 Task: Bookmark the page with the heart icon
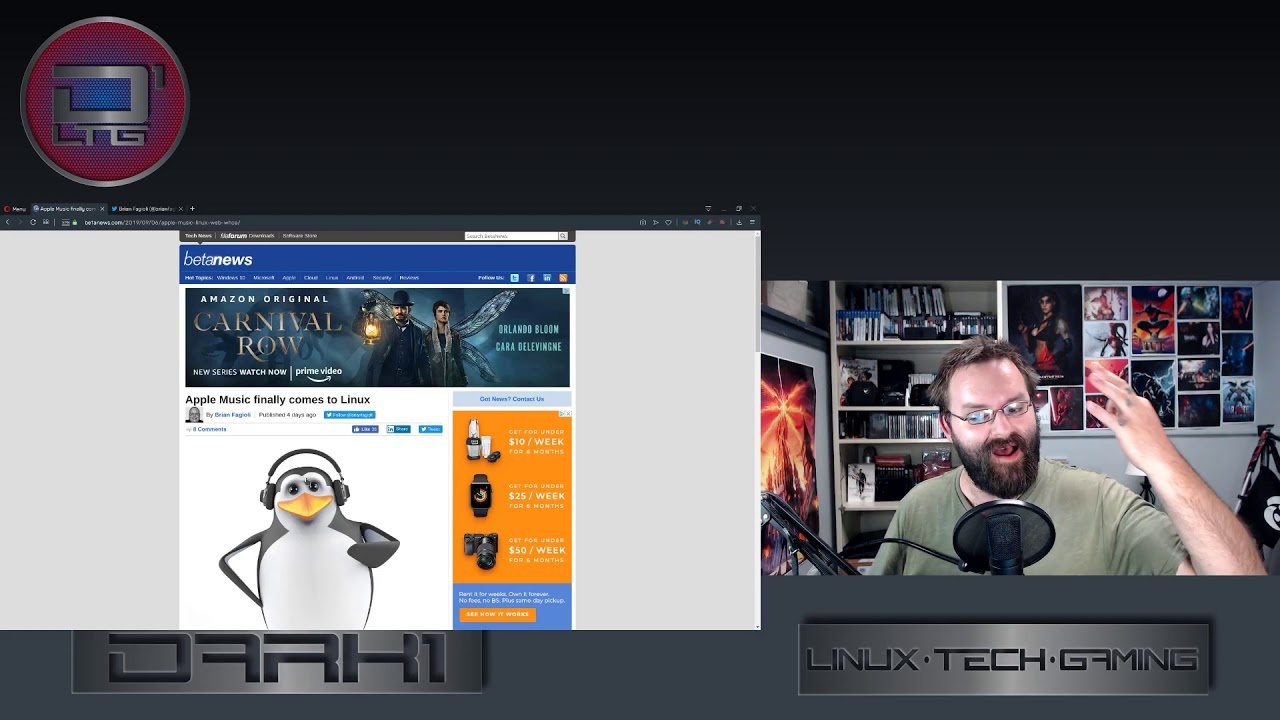pyautogui.click(x=668, y=222)
